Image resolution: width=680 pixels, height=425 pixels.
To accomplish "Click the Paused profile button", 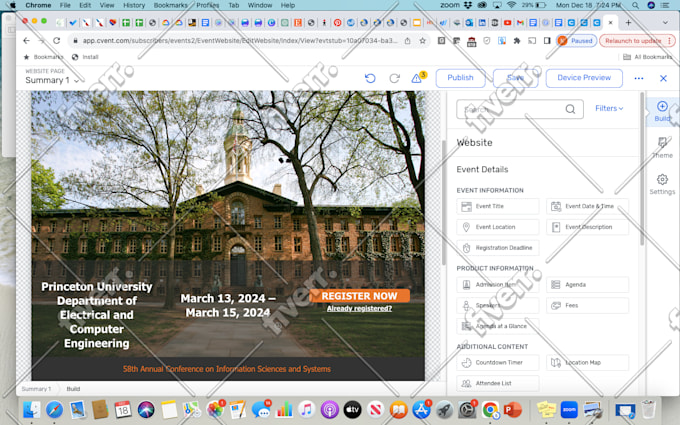I will coord(576,41).
